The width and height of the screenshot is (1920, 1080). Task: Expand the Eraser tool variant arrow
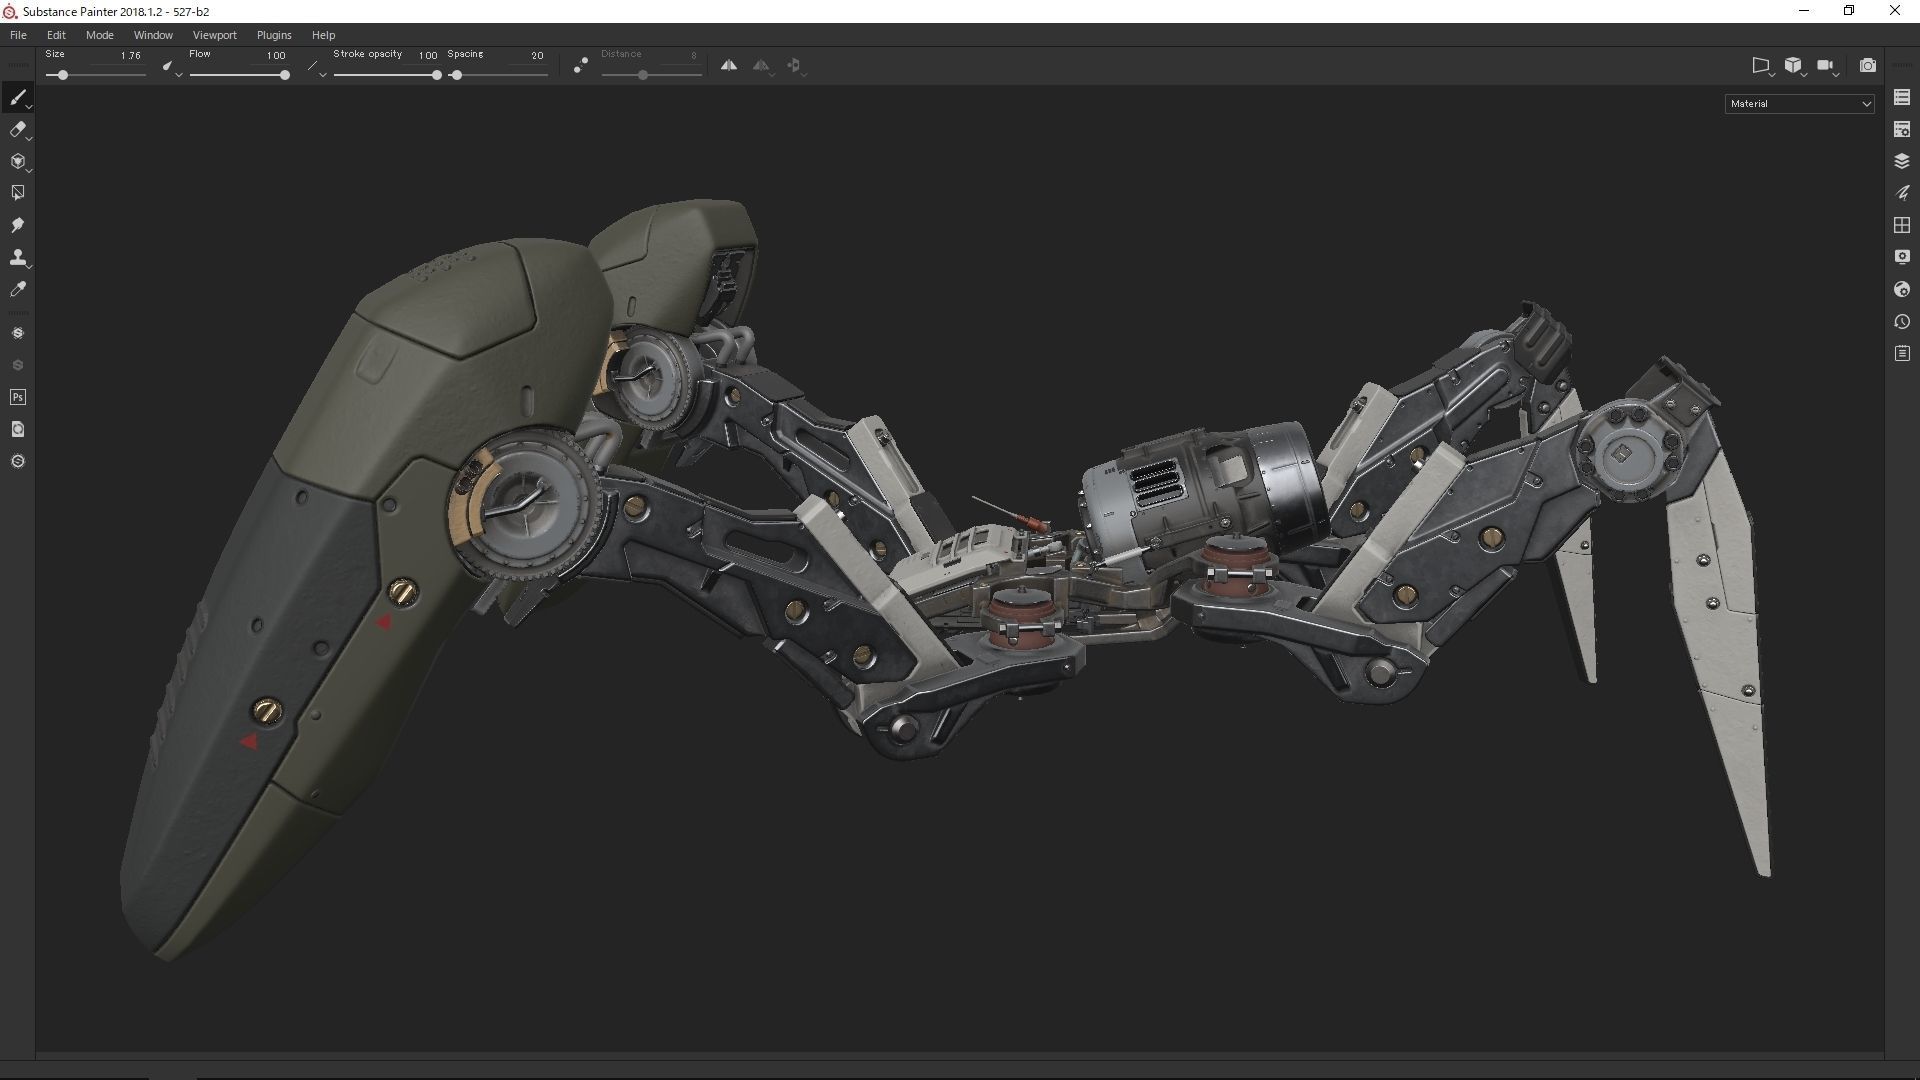(30, 138)
